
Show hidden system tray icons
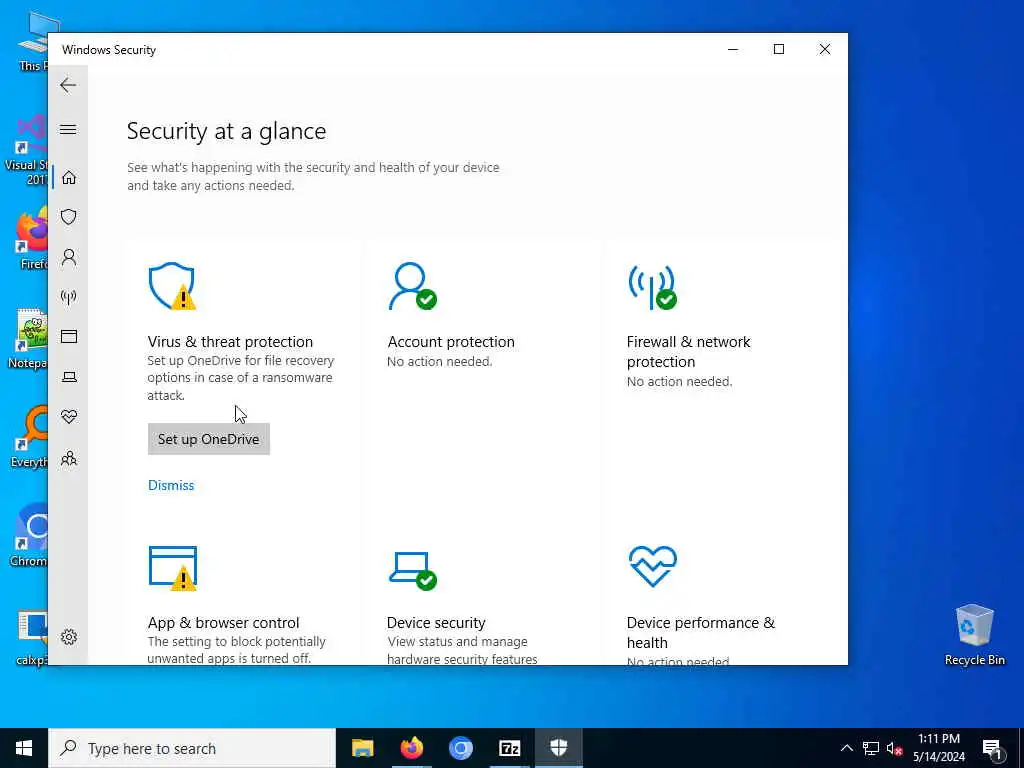(x=846, y=748)
